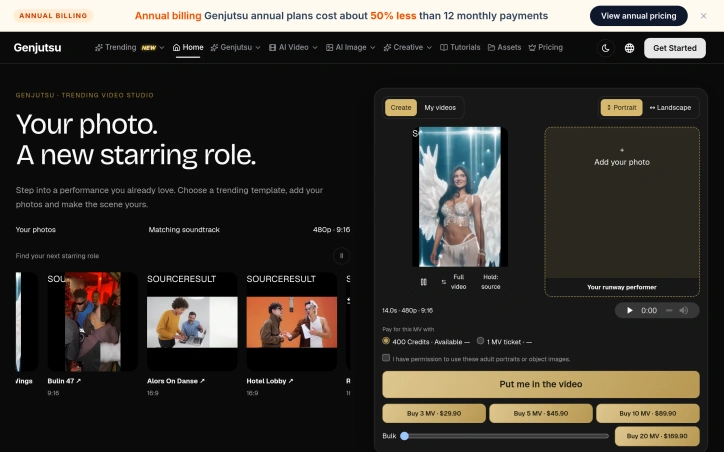Click the 'Matching soundtrack' label

tap(184, 229)
